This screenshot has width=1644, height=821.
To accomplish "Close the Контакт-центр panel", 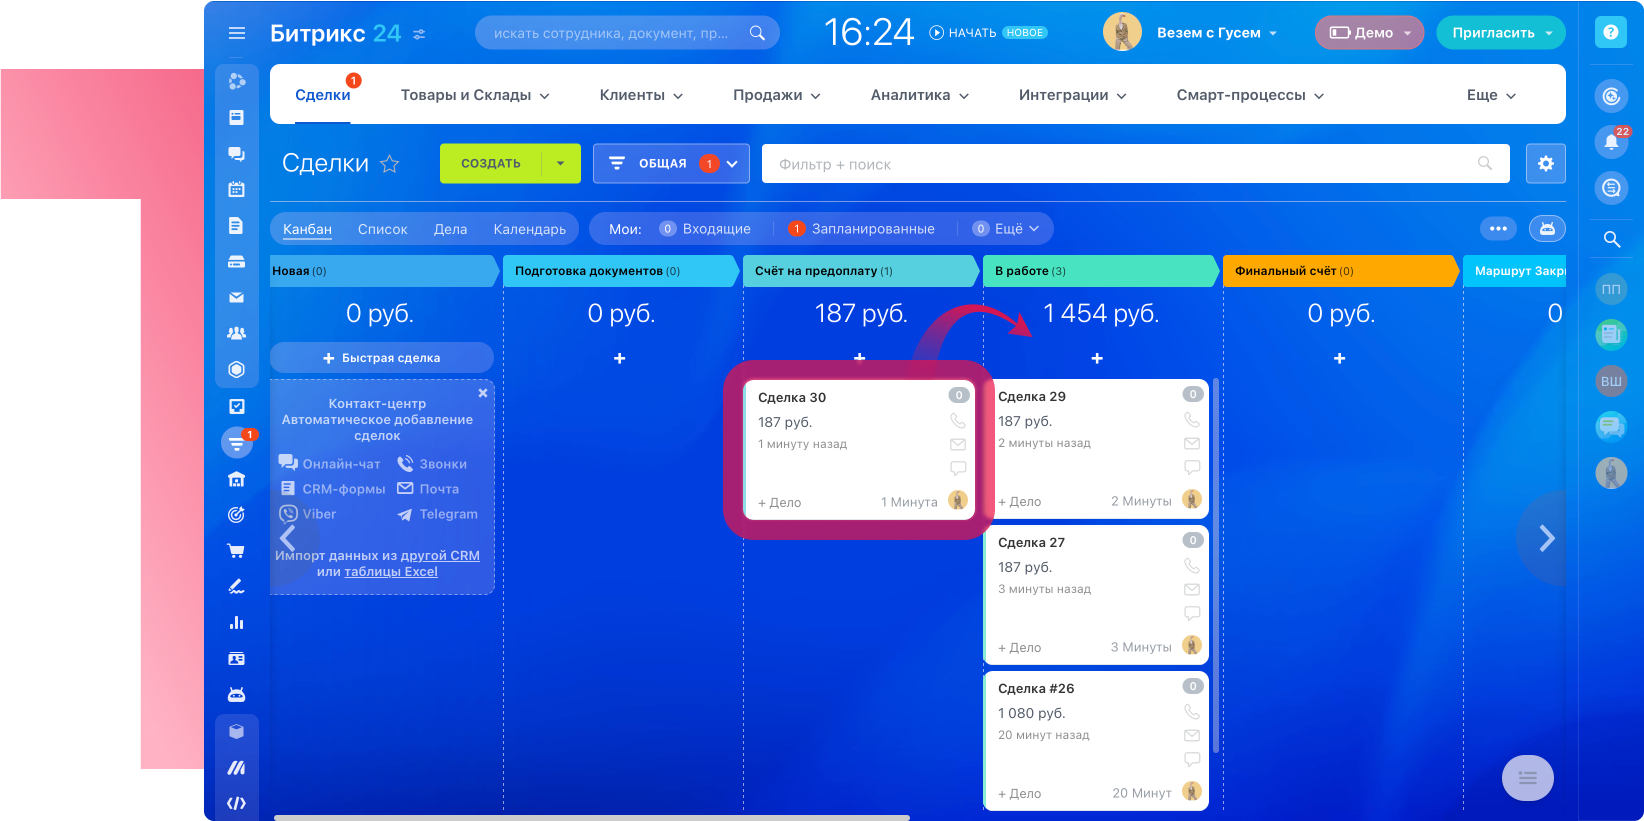I will [483, 394].
